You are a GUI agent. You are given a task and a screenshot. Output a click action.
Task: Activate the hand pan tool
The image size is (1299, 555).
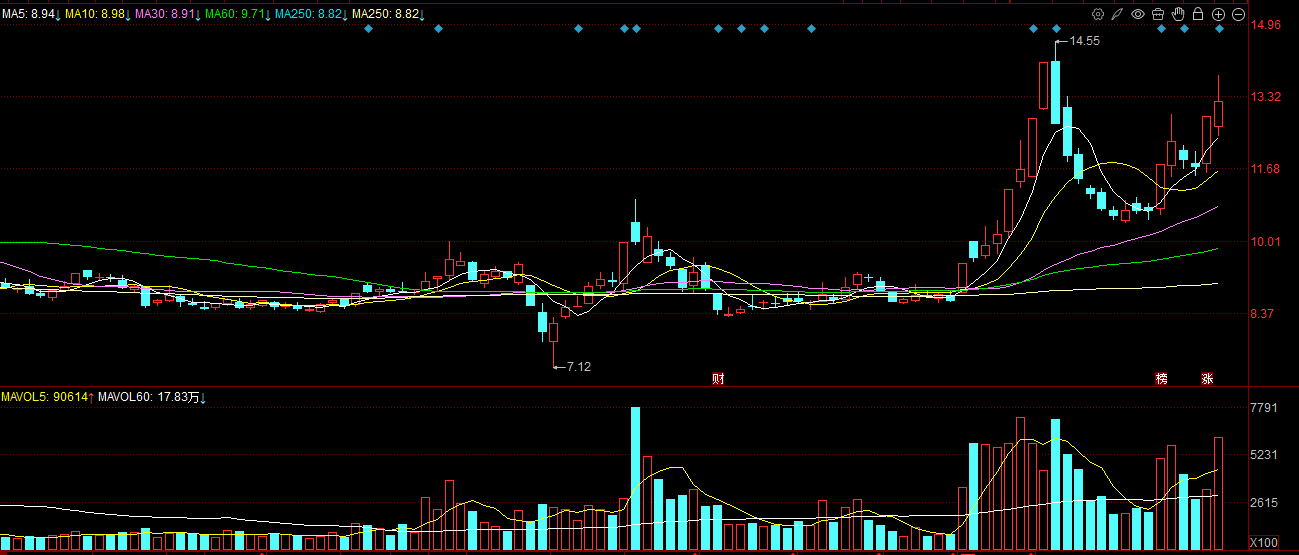[x=1178, y=14]
